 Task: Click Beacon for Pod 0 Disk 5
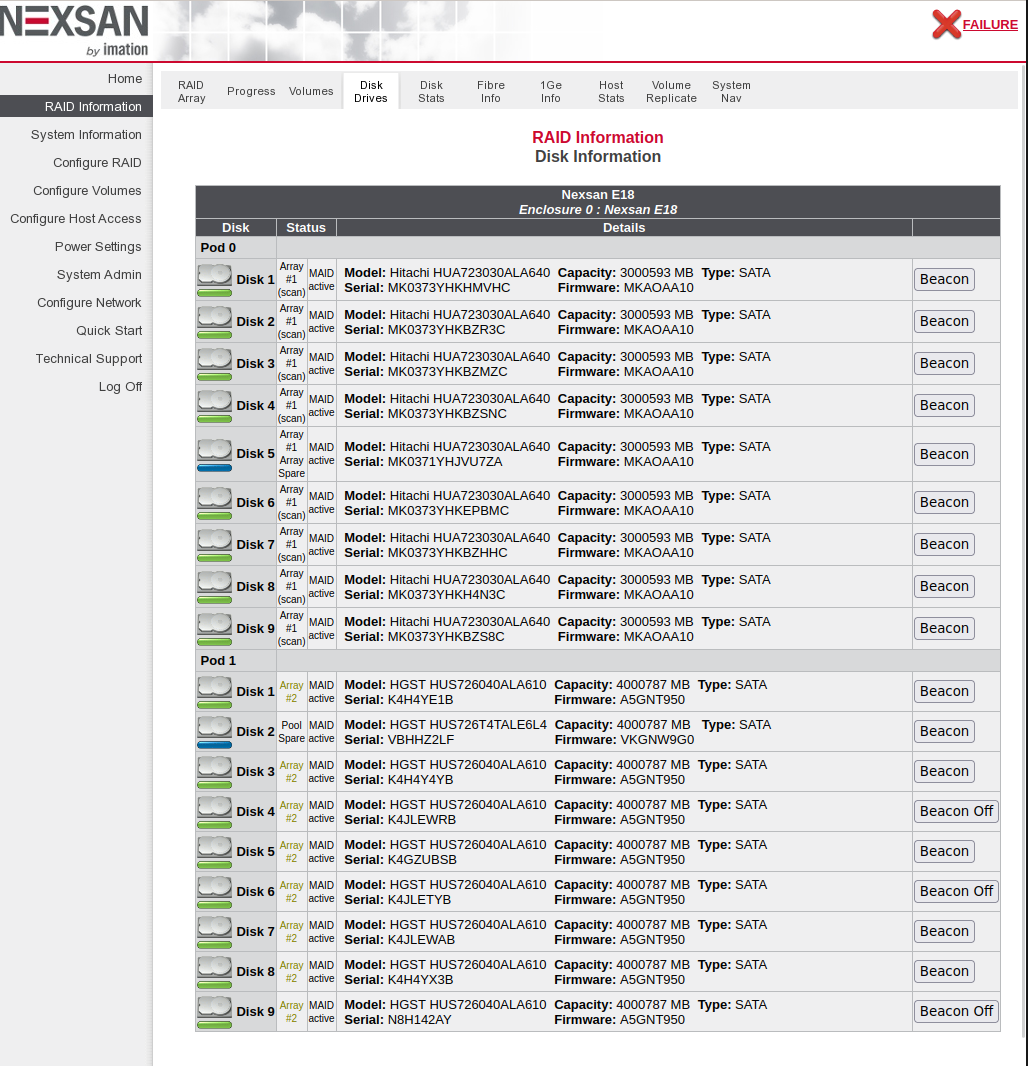click(944, 454)
